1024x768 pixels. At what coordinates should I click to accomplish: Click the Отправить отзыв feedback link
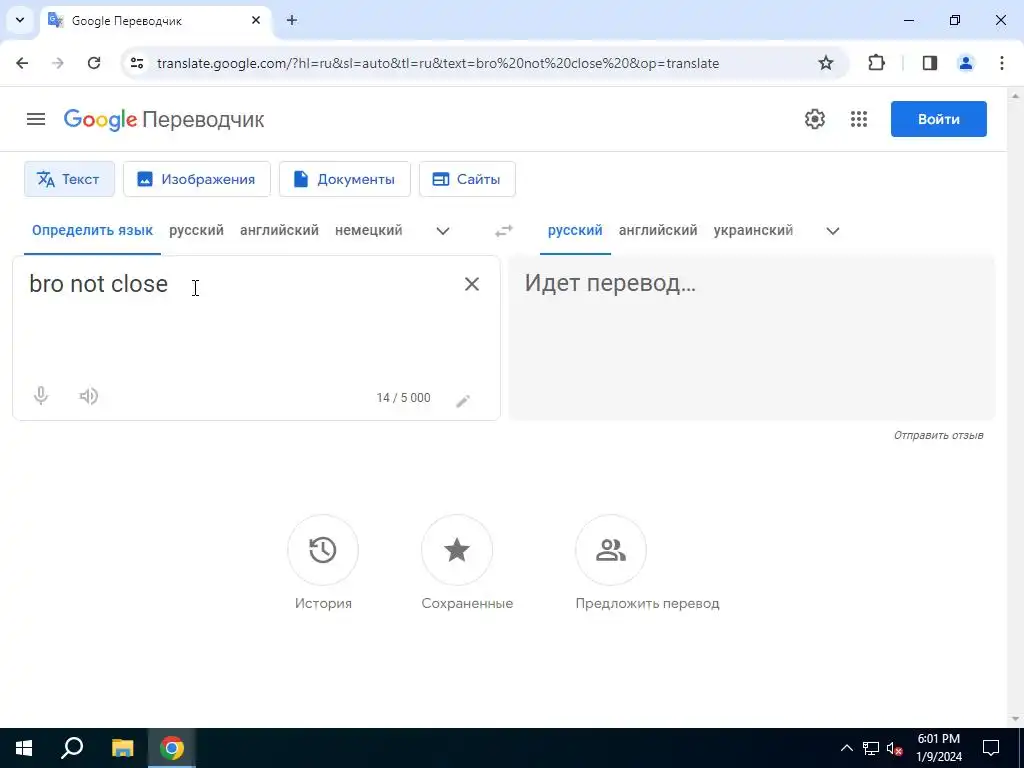coord(938,435)
